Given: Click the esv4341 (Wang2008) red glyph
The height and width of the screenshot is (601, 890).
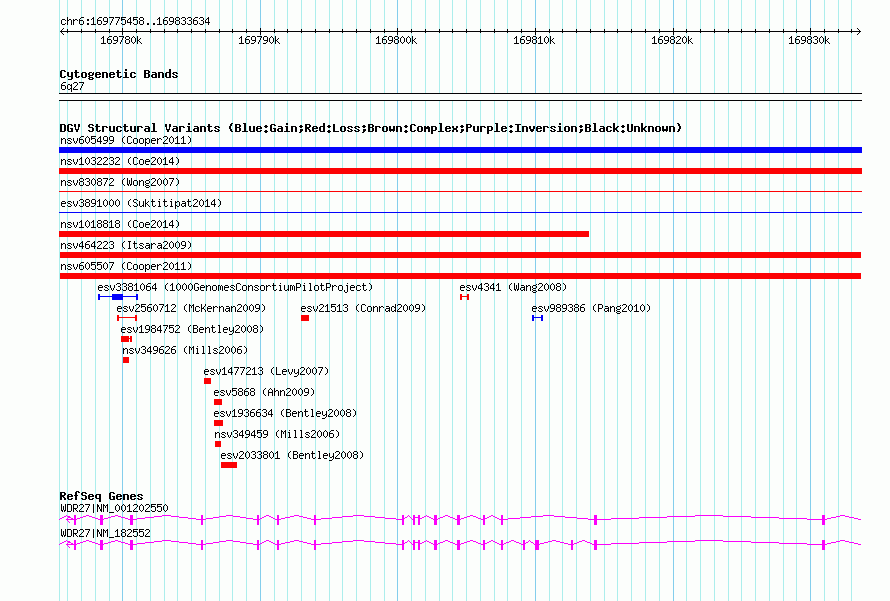Looking at the screenshot, I should [x=464, y=297].
